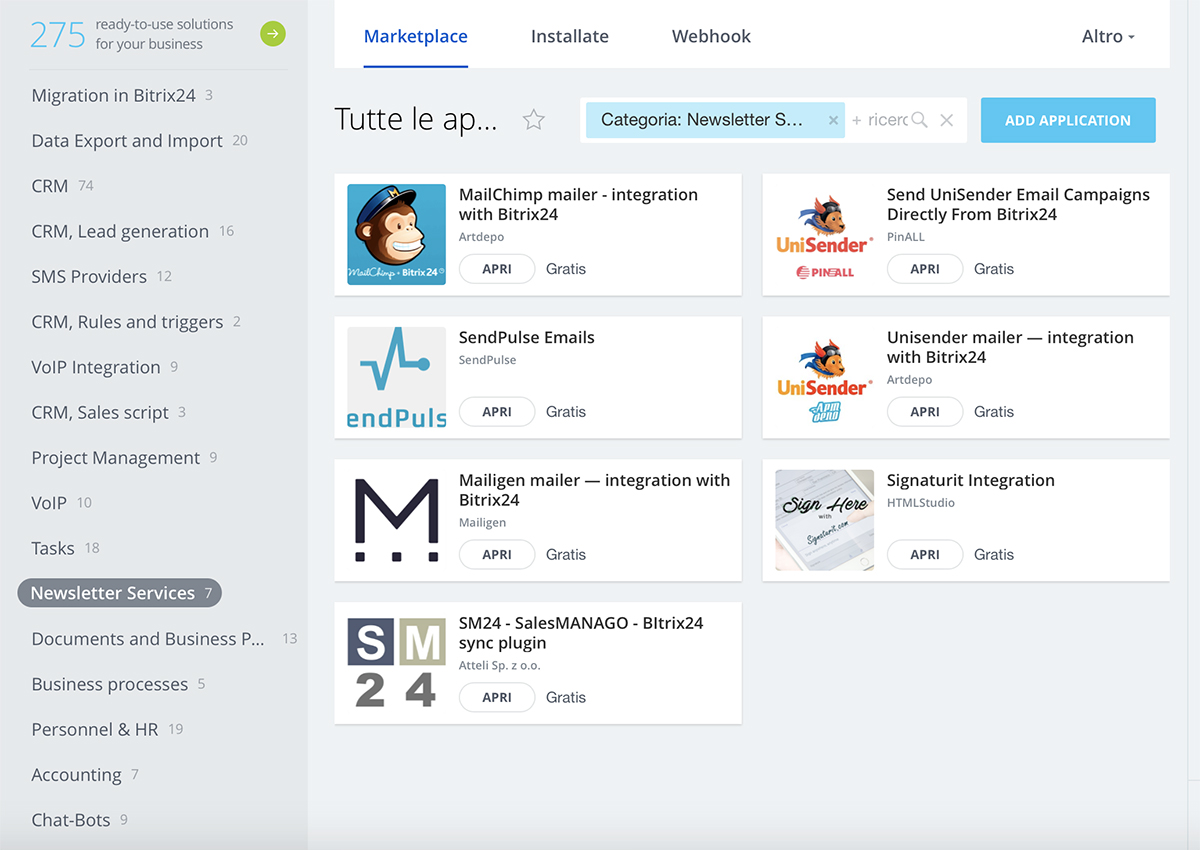The width and height of the screenshot is (1200, 850).
Task: Open SendPulse Emails title link
Action: [x=527, y=337]
